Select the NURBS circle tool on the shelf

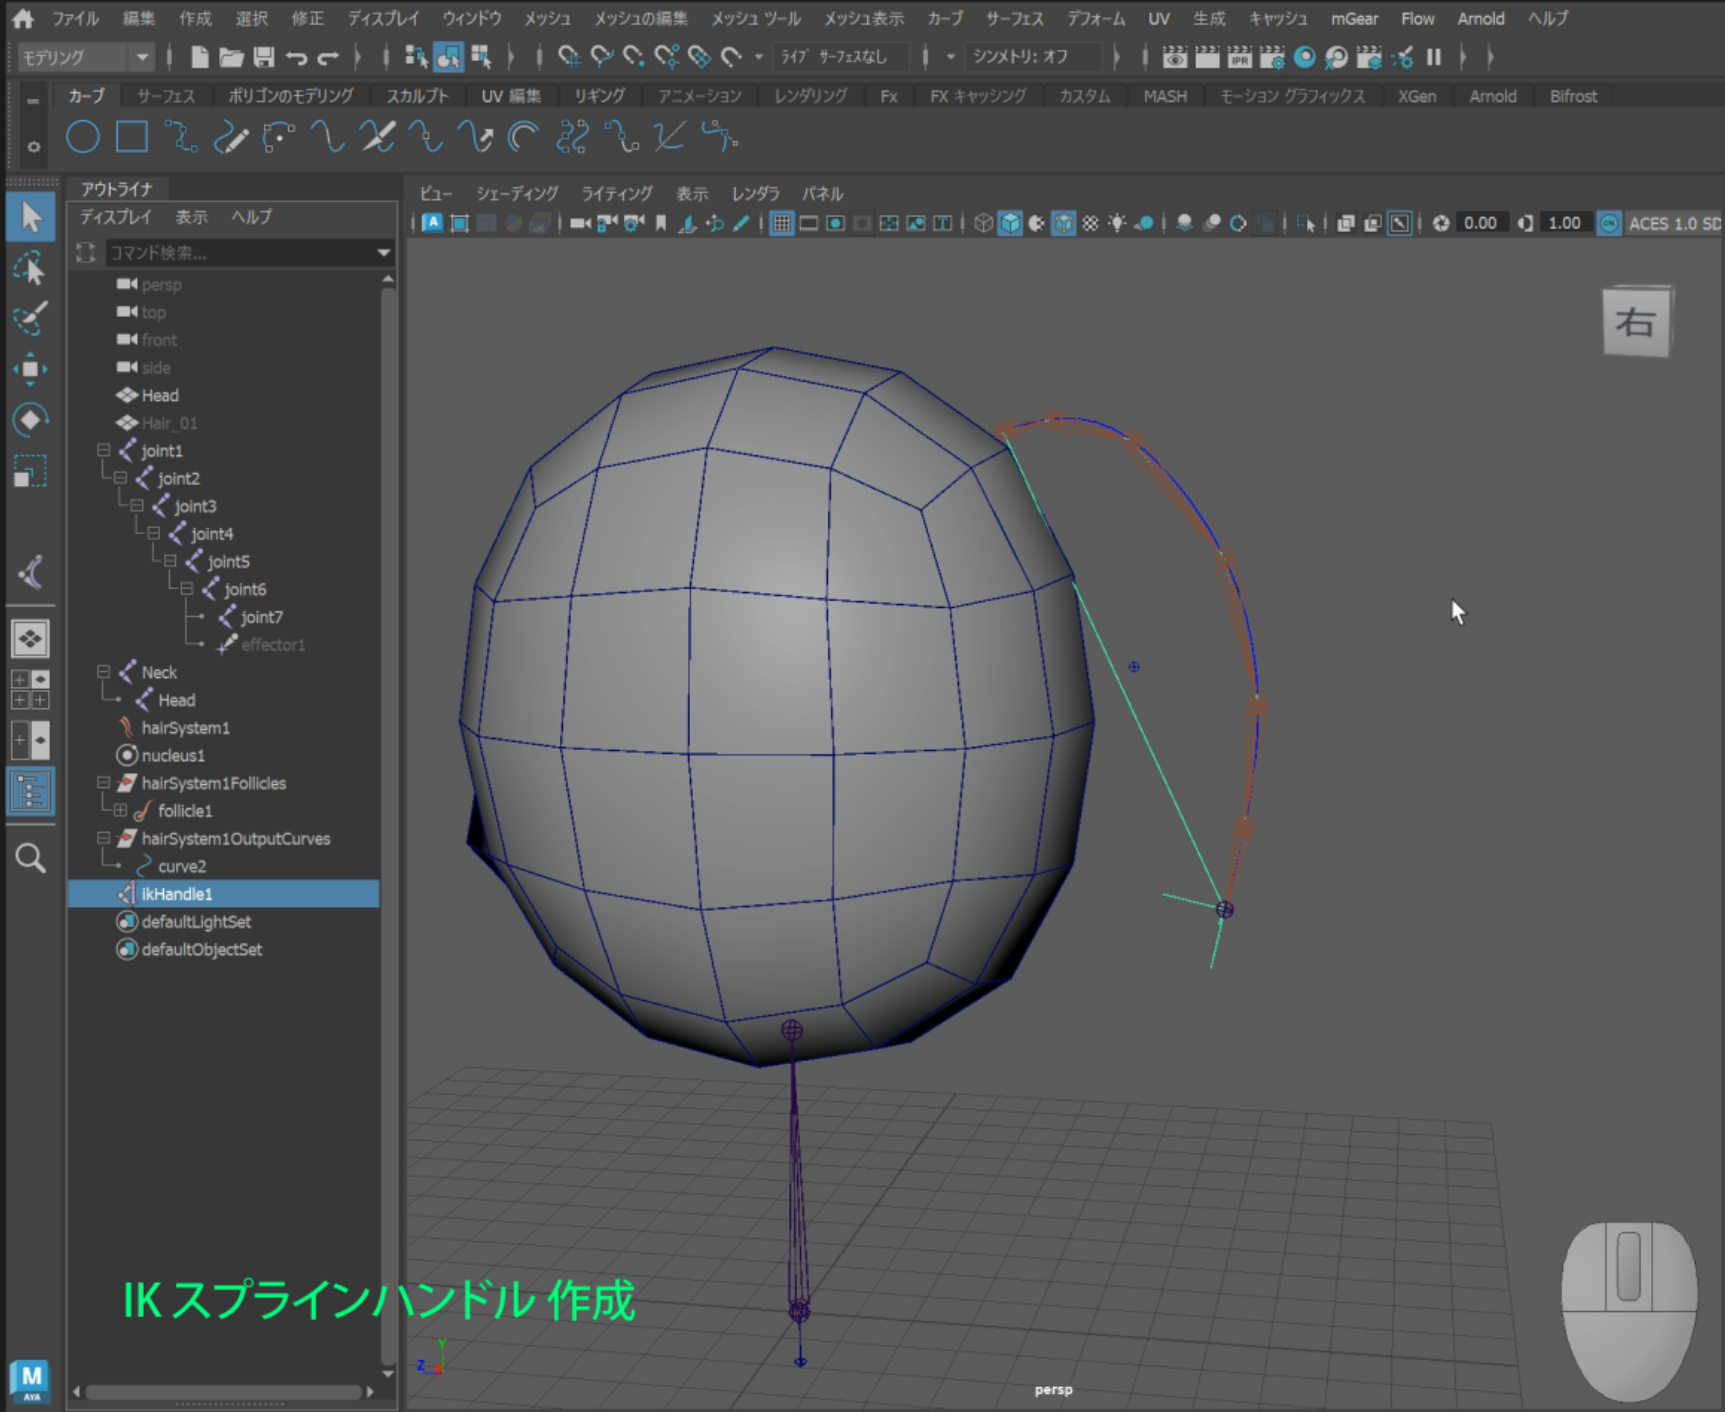[82, 137]
